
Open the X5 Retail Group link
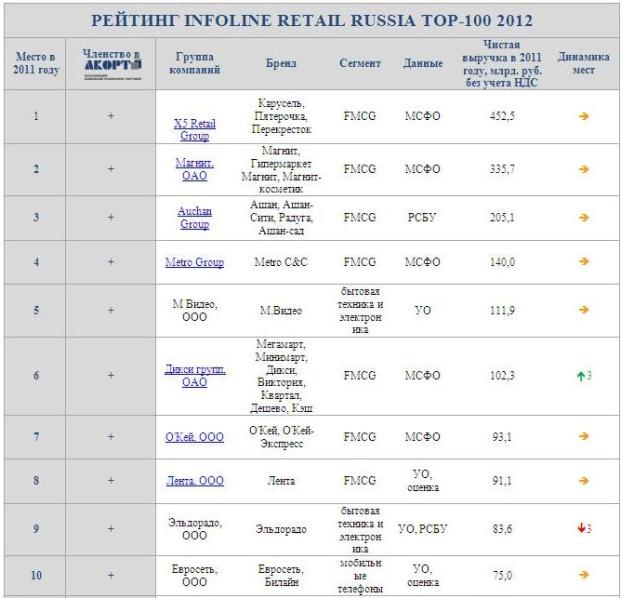click(x=194, y=130)
